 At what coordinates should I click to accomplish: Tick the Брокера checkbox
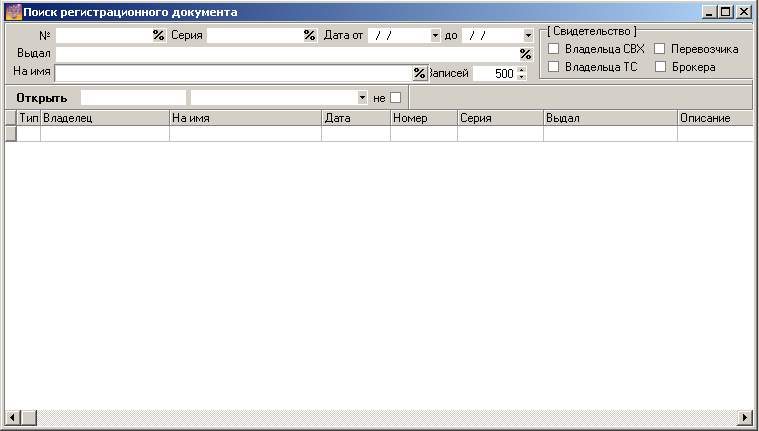(x=660, y=66)
